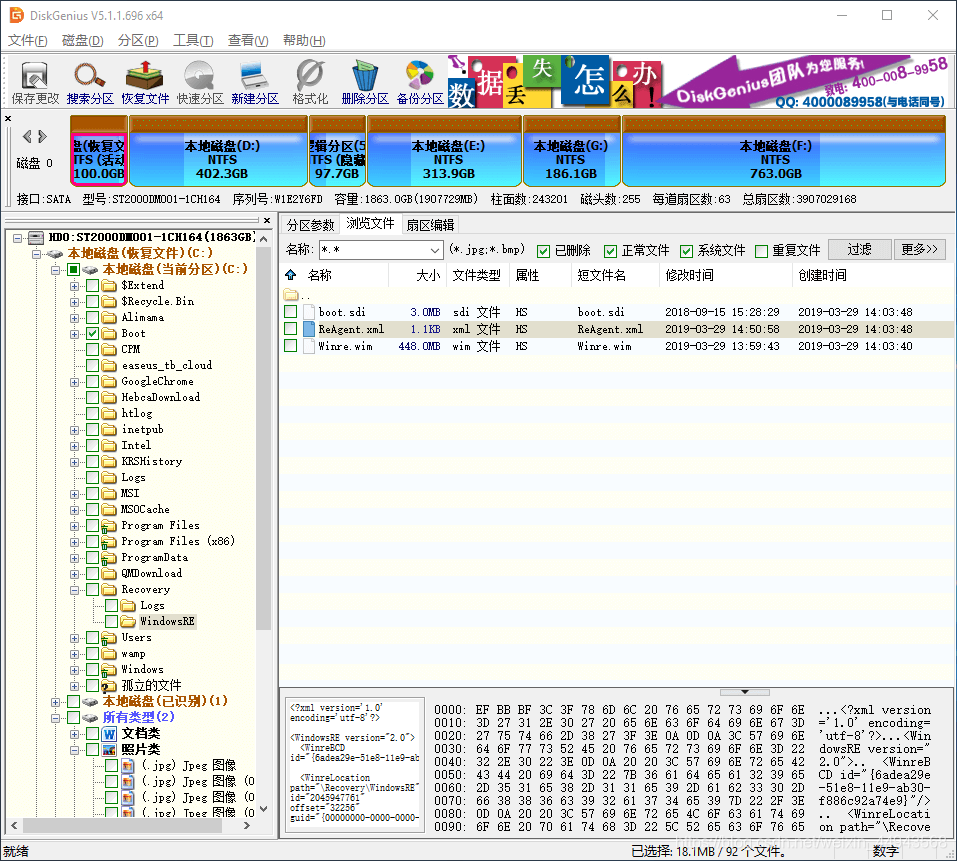
Task: Sort file list by 大小 column
Action: point(418,275)
